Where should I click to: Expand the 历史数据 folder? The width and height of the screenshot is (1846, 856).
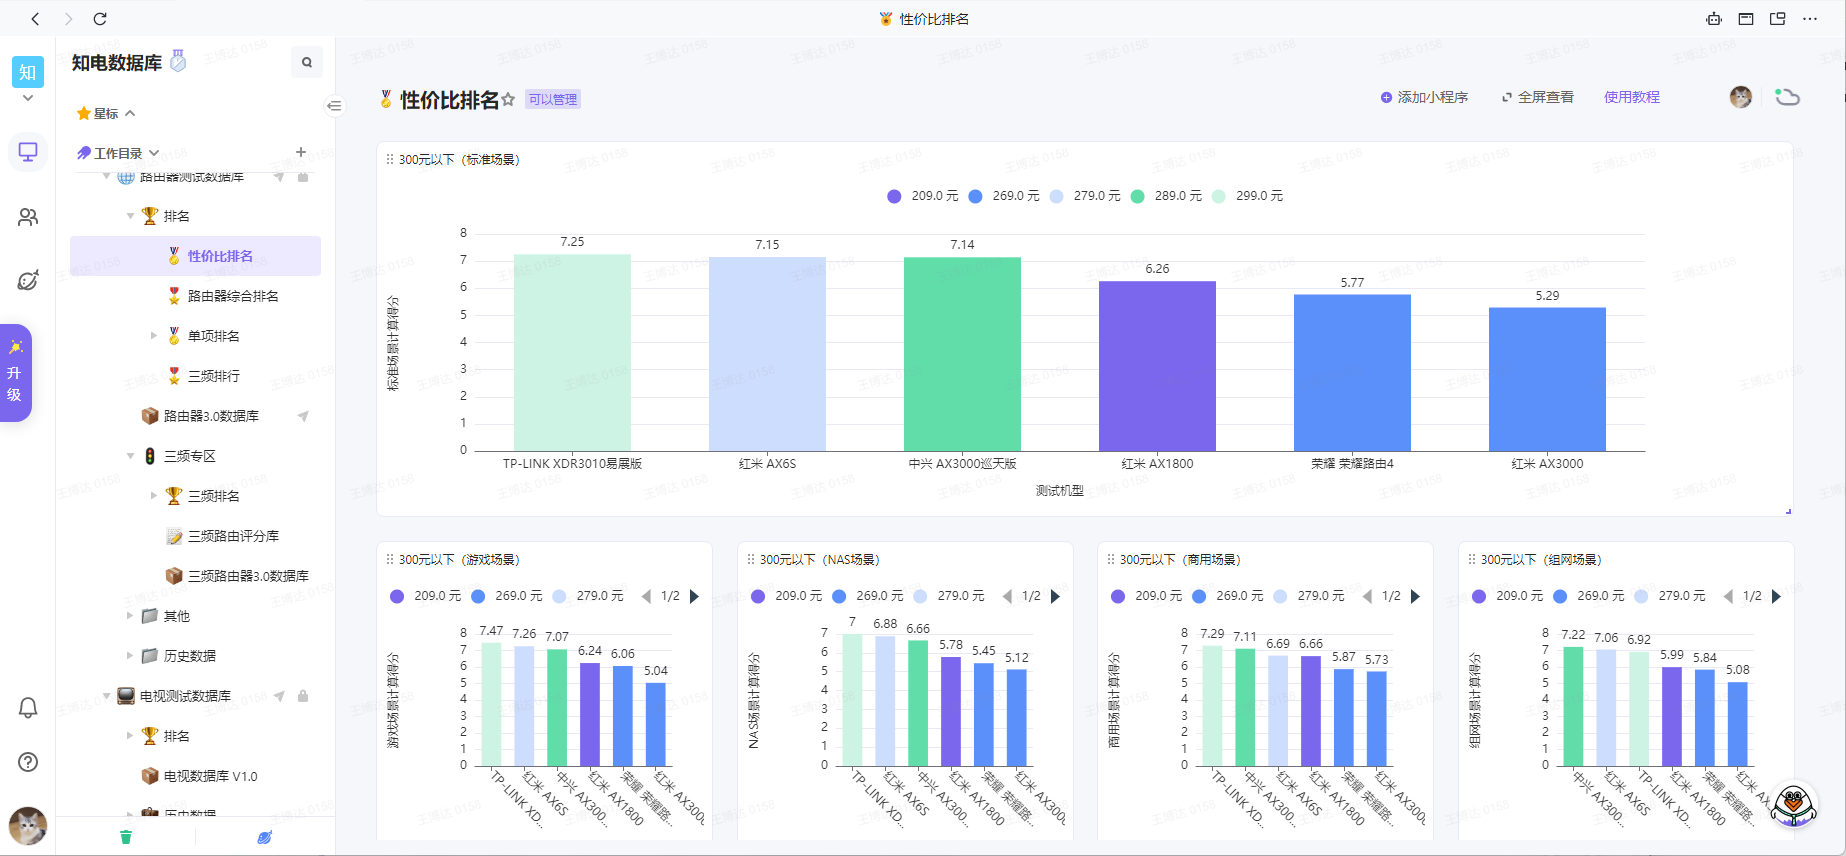click(x=130, y=656)
